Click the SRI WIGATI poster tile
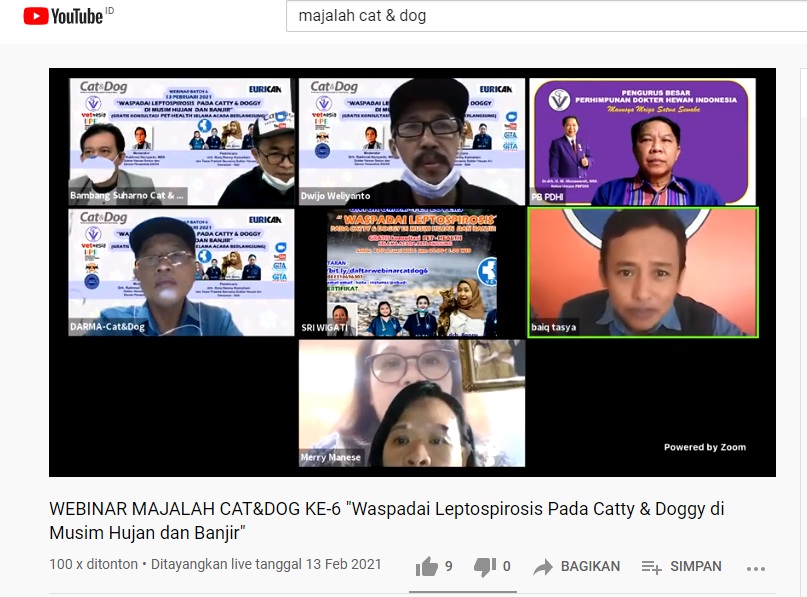Image resolution: width=807 pixels, height=597 pixels. pos(412,272)
